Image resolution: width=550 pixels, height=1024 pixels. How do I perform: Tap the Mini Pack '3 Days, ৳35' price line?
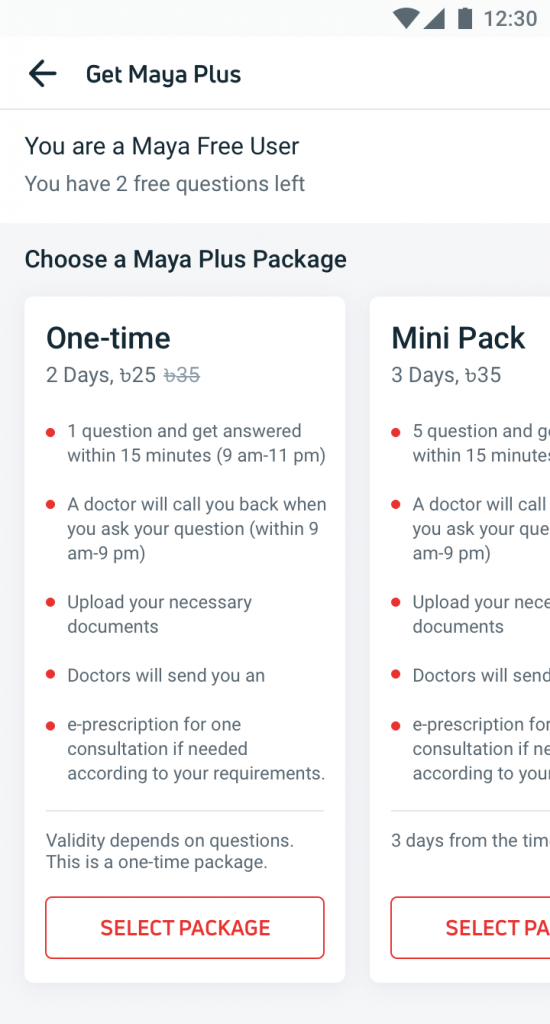446,375
